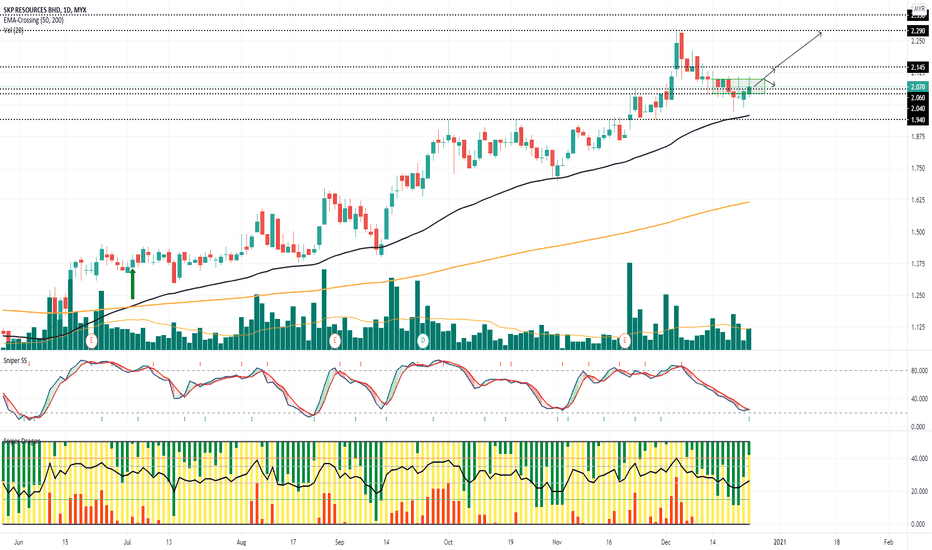
Task: Click the D dividend marker on volume pane
Action: pyautogui.click(x=423, y=341)
